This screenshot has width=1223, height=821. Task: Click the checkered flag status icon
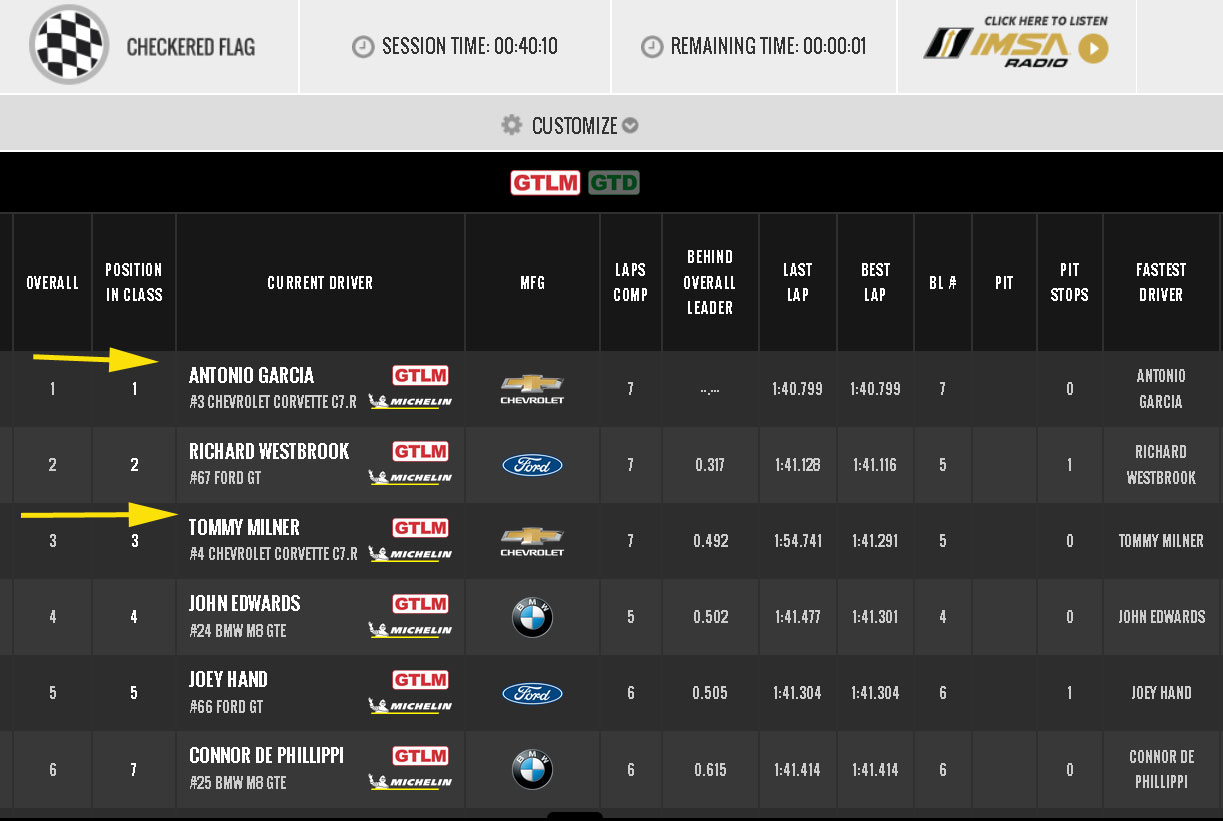pyautogui.click(x=68, y=46)
